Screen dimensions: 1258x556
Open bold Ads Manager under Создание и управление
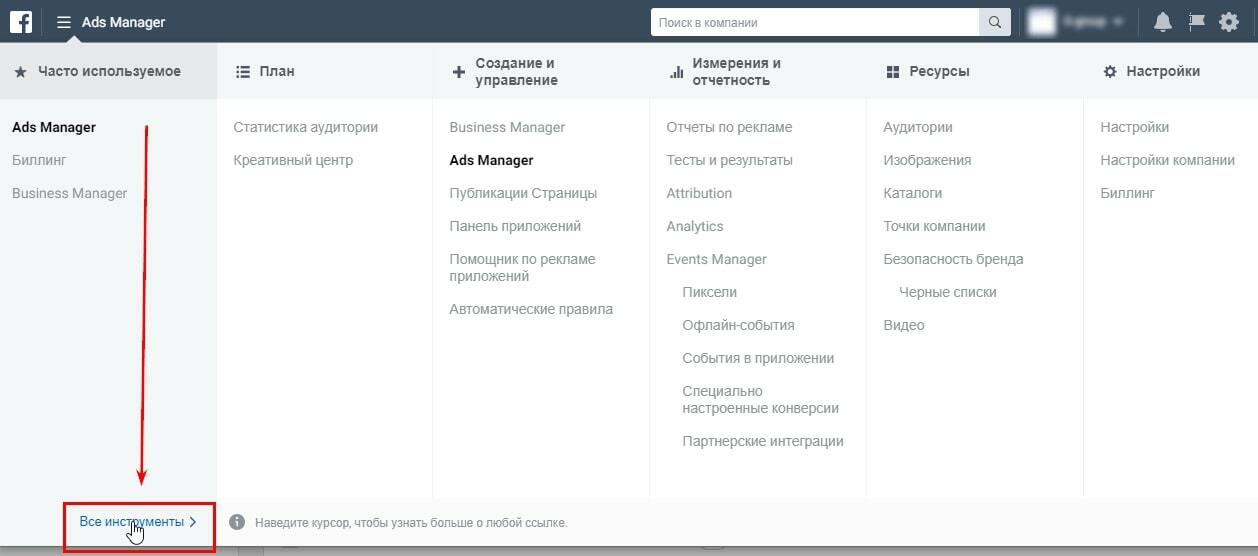pyautogui.click(x=491, y=160)
